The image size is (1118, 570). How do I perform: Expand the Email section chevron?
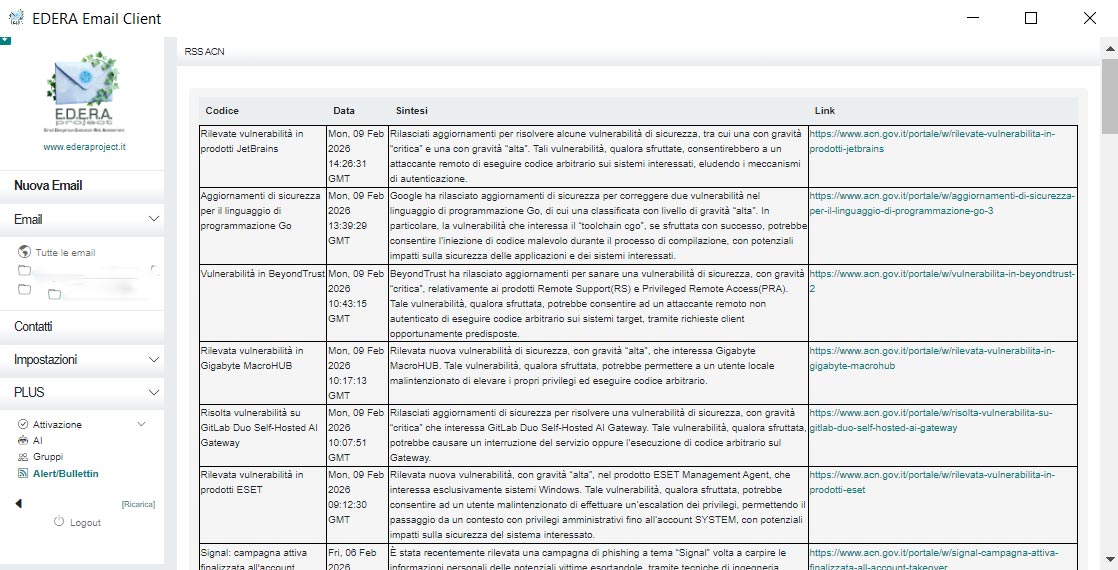click(153, 219)
